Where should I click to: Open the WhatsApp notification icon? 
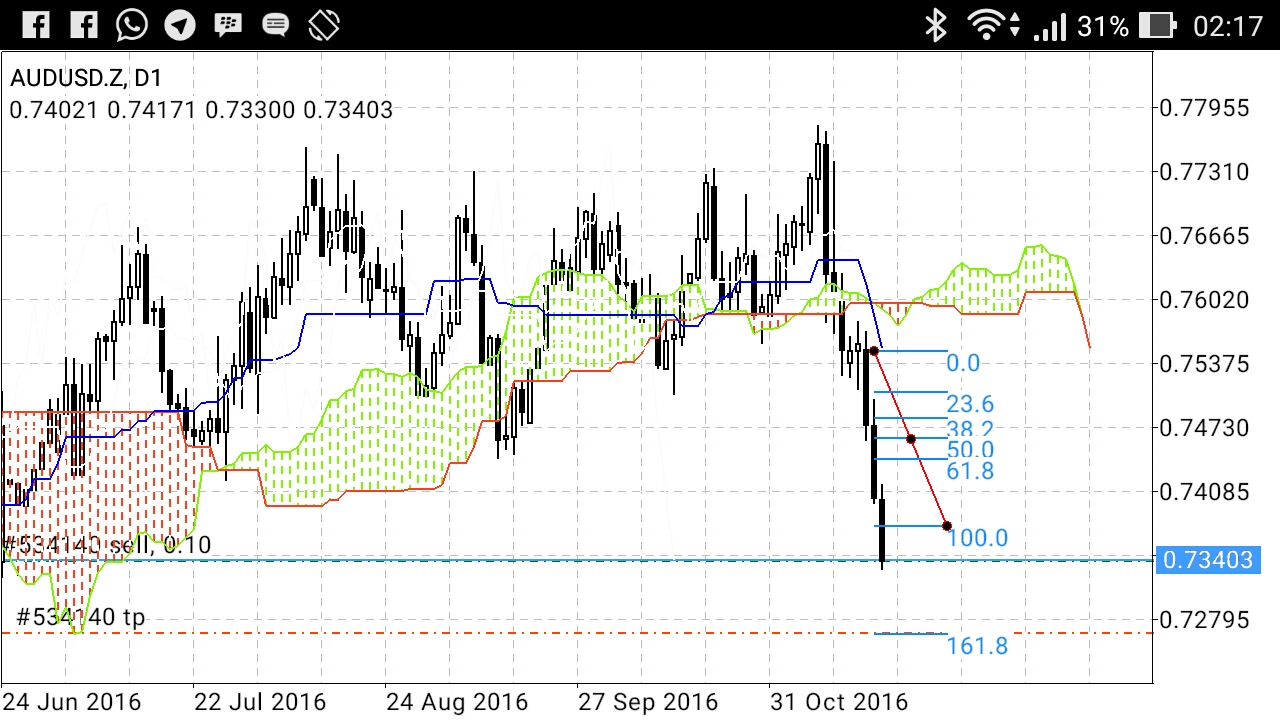tap(132, 25)
